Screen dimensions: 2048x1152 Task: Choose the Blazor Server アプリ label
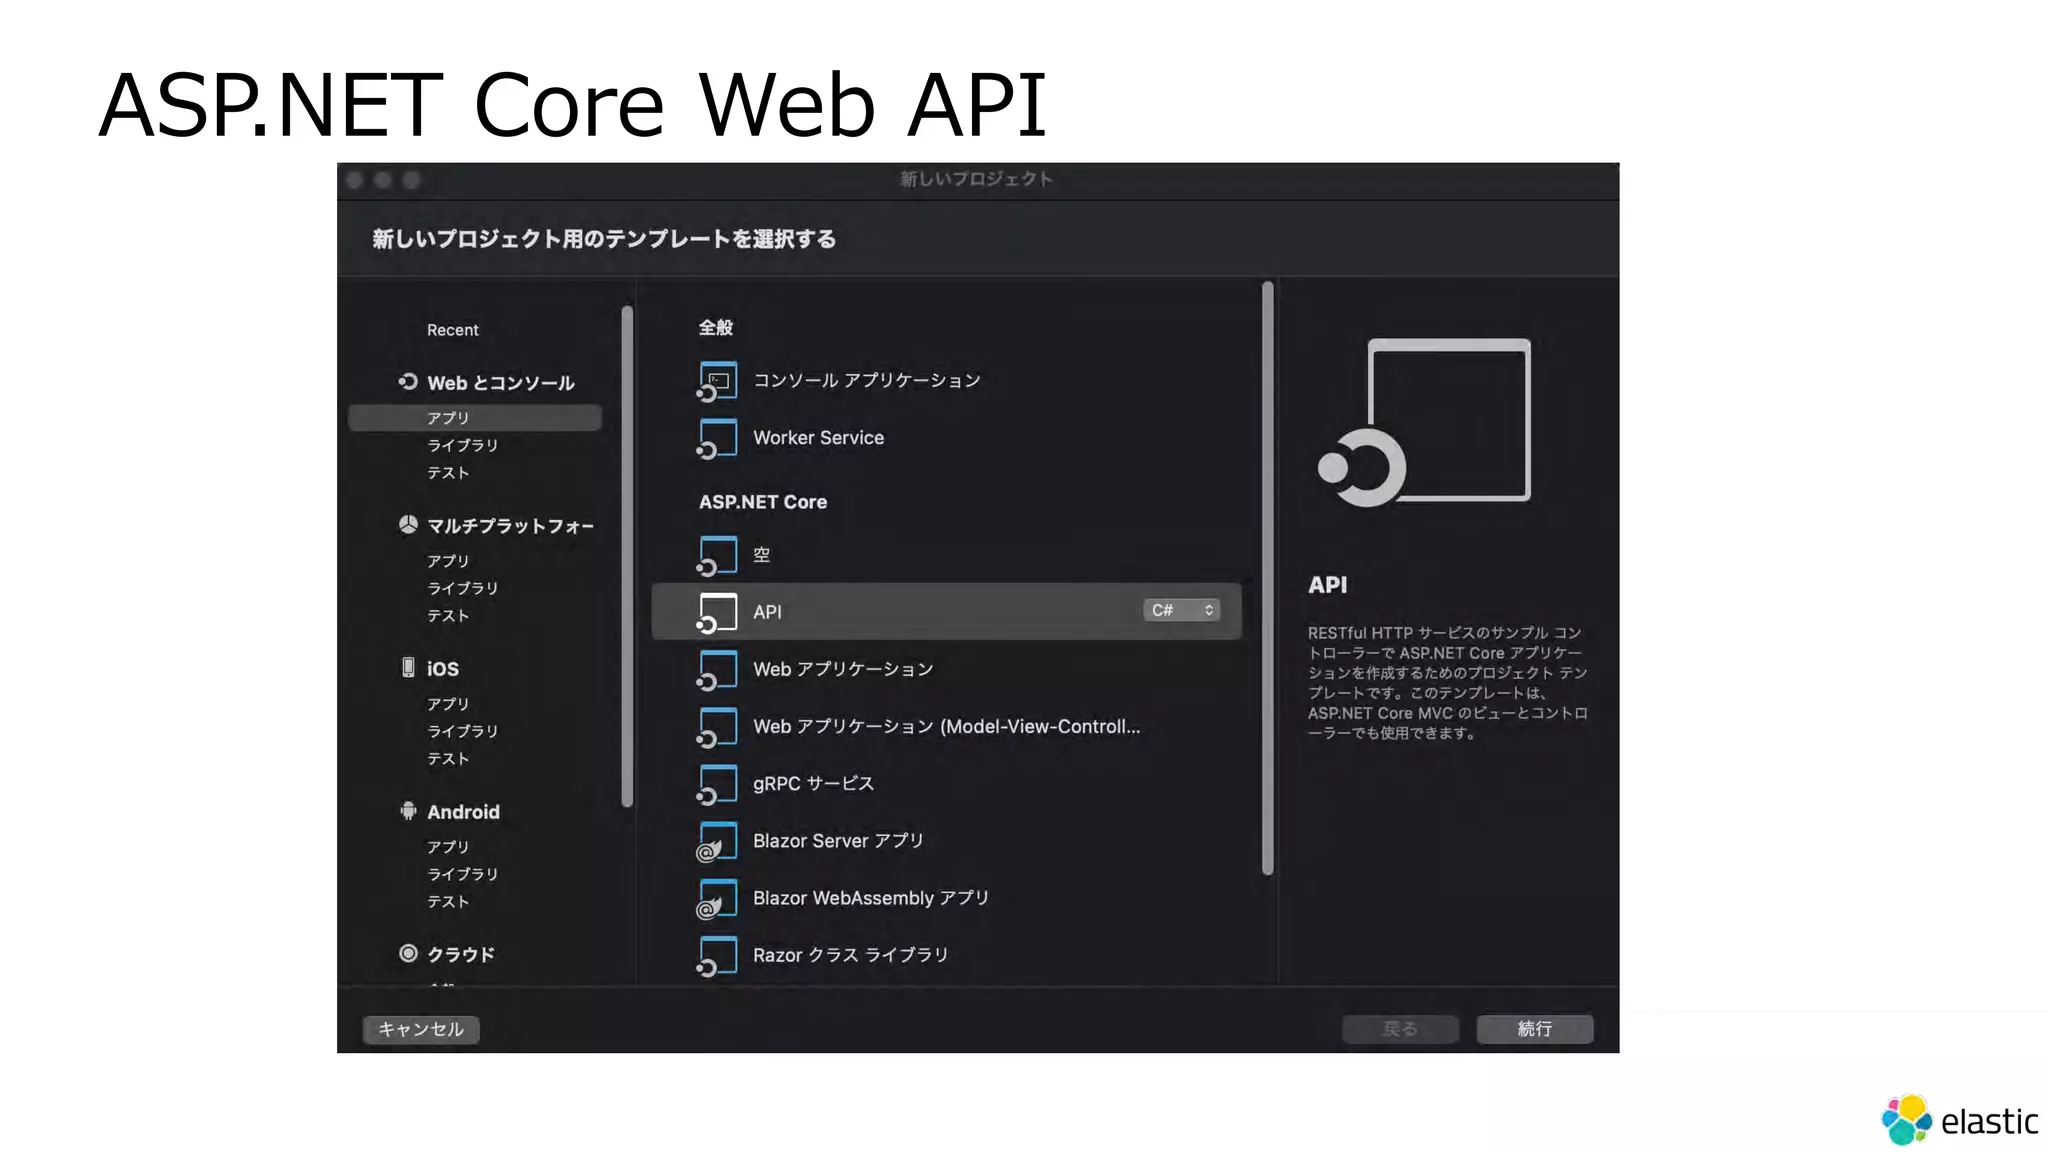coord(838,841)
